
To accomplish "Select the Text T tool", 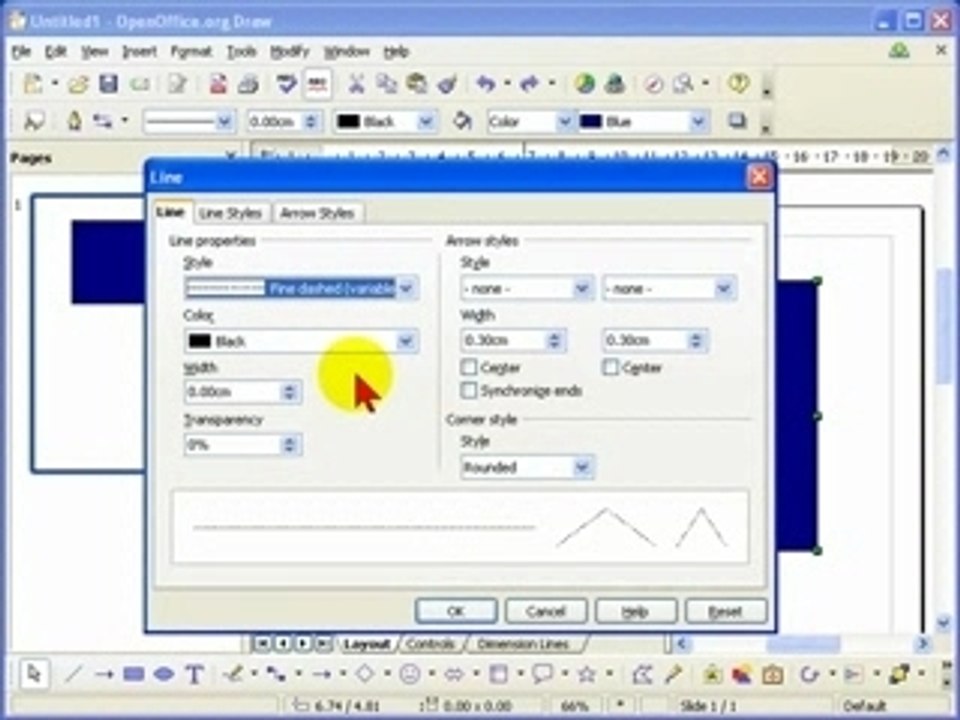I will [194, 675].
